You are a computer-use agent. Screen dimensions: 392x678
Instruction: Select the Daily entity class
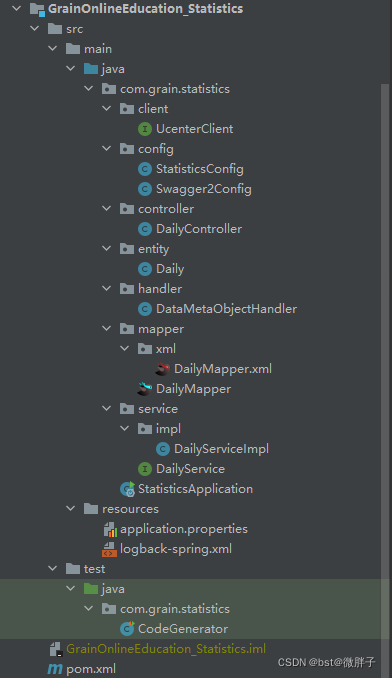pyautogui.click(x=170, y=269)
